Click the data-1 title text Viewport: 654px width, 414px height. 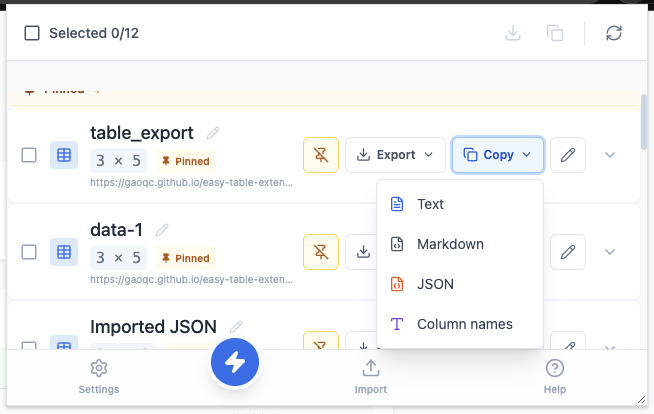(116, 230)
